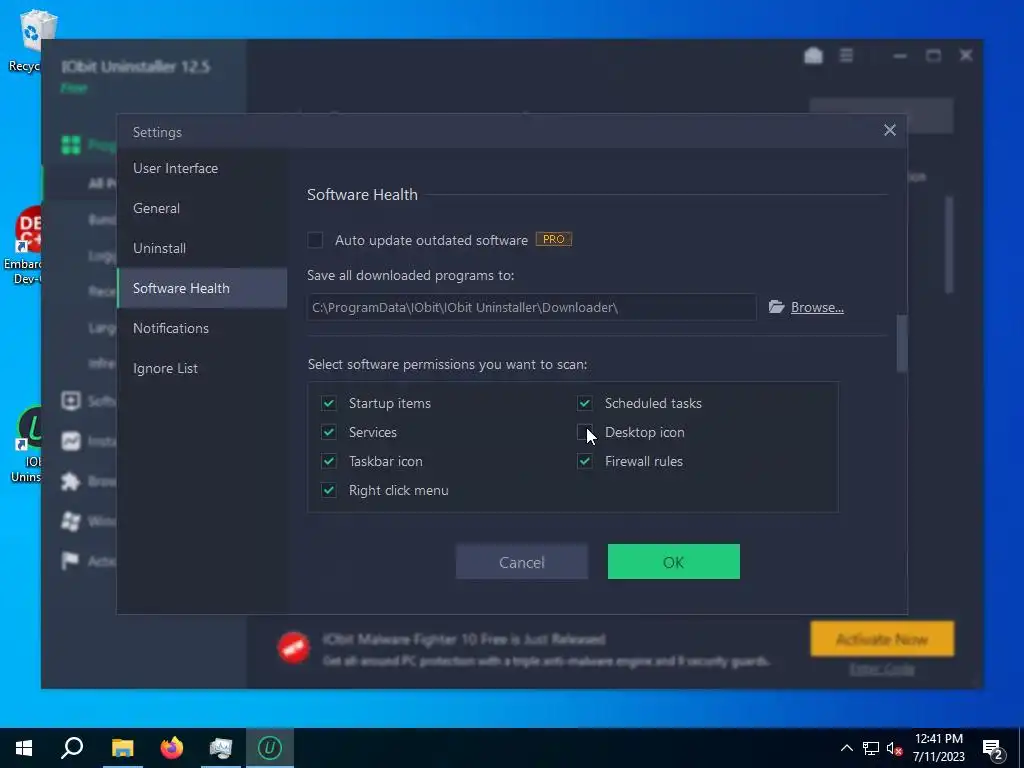Click the IObit Uninstaller main window scrollbar
The image size is (1024, 768).
click(949, 245)
